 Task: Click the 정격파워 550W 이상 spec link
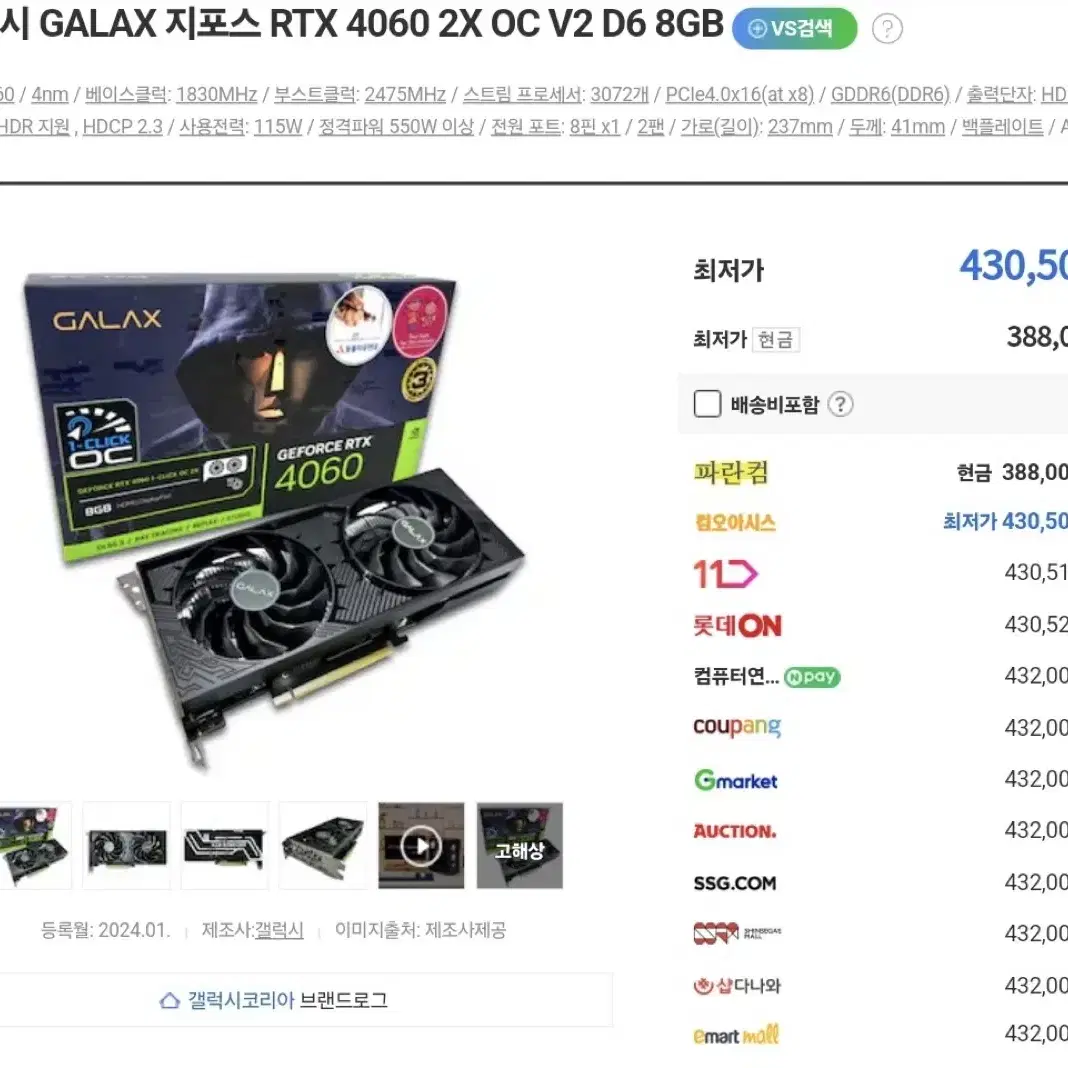click(x=396, y=127)
